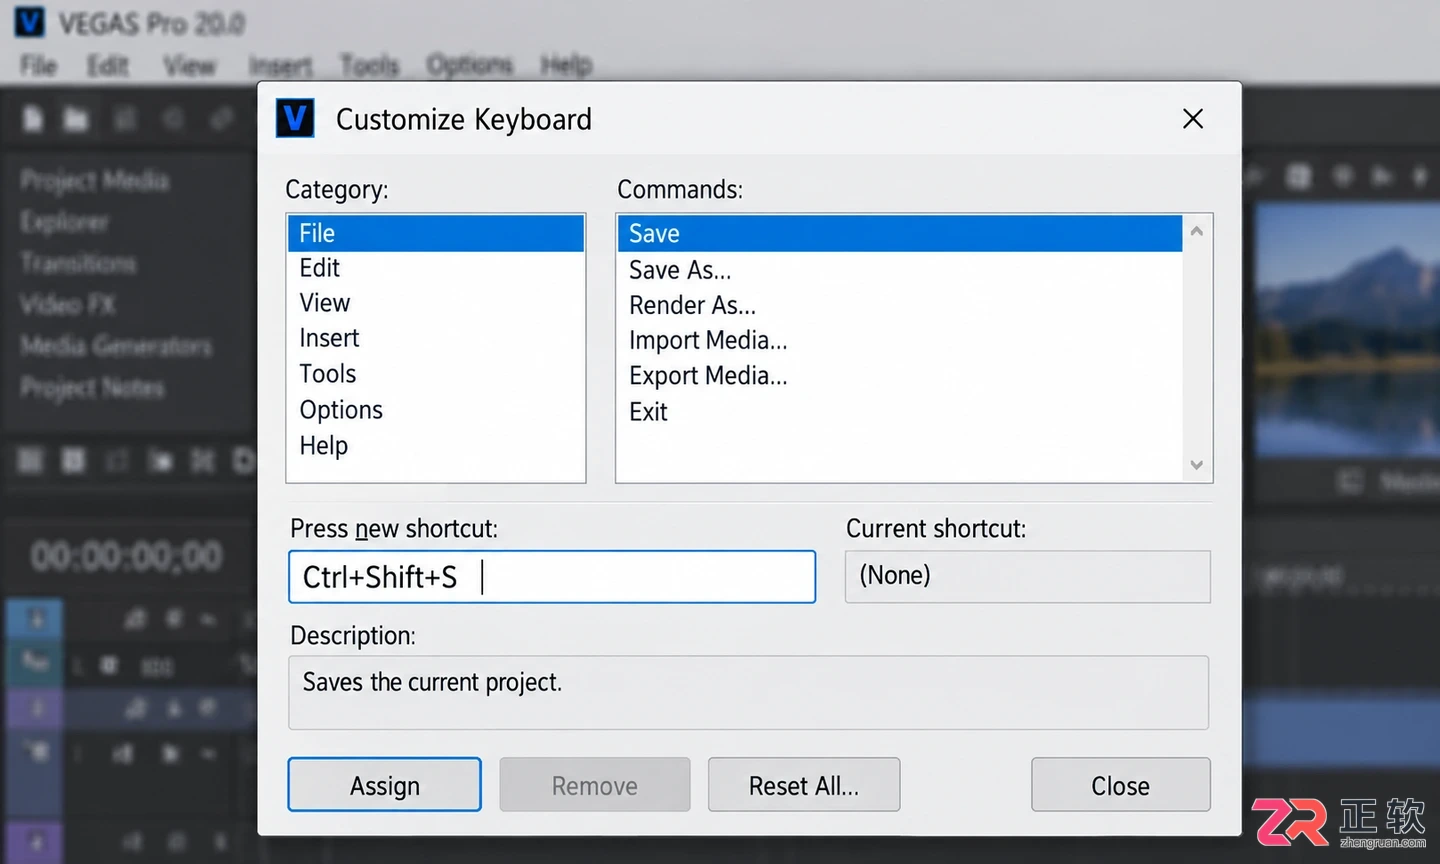
Task: Open the View menu in menu bar
Action: click(189, 66)
